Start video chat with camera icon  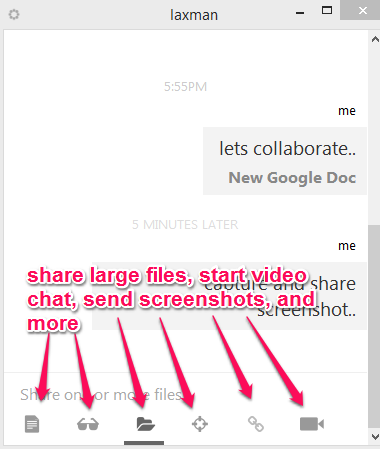click(x=312, y=424)
